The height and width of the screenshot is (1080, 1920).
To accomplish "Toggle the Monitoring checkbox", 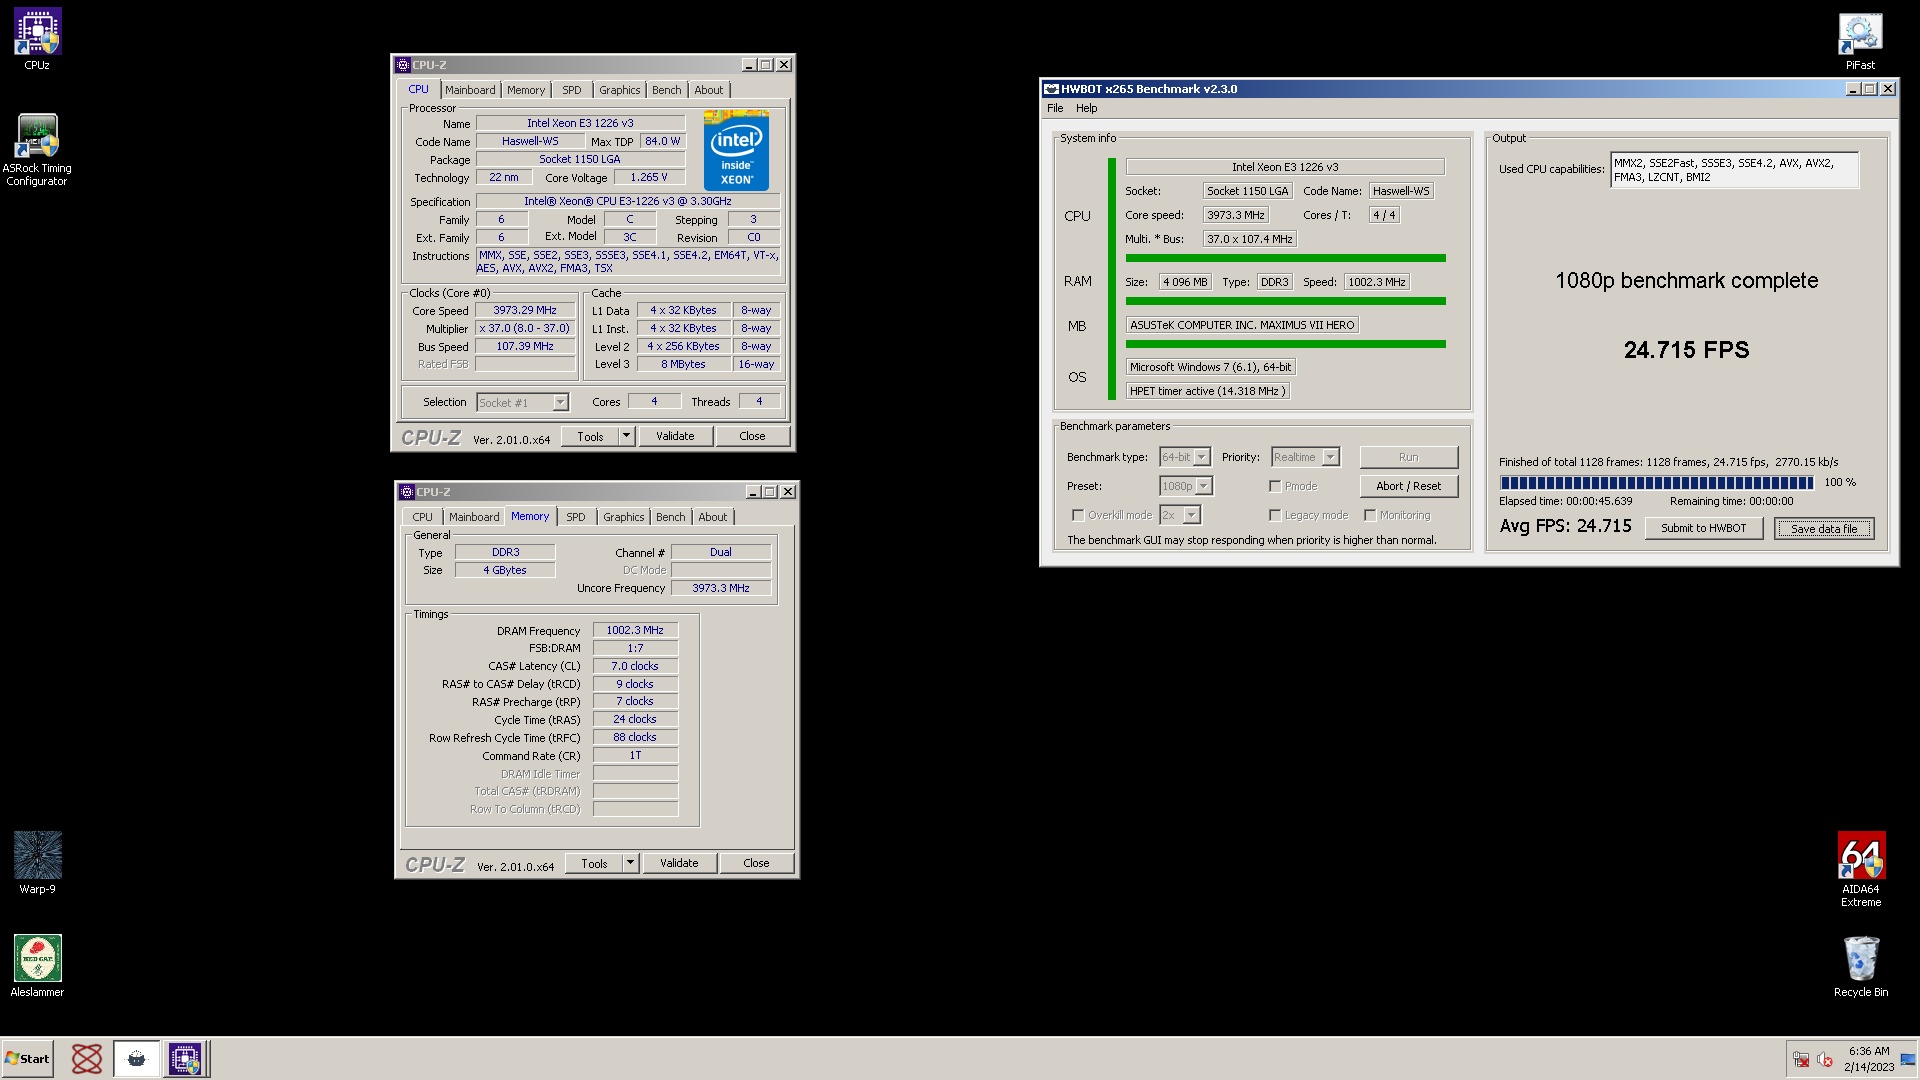I will 1370,515.
